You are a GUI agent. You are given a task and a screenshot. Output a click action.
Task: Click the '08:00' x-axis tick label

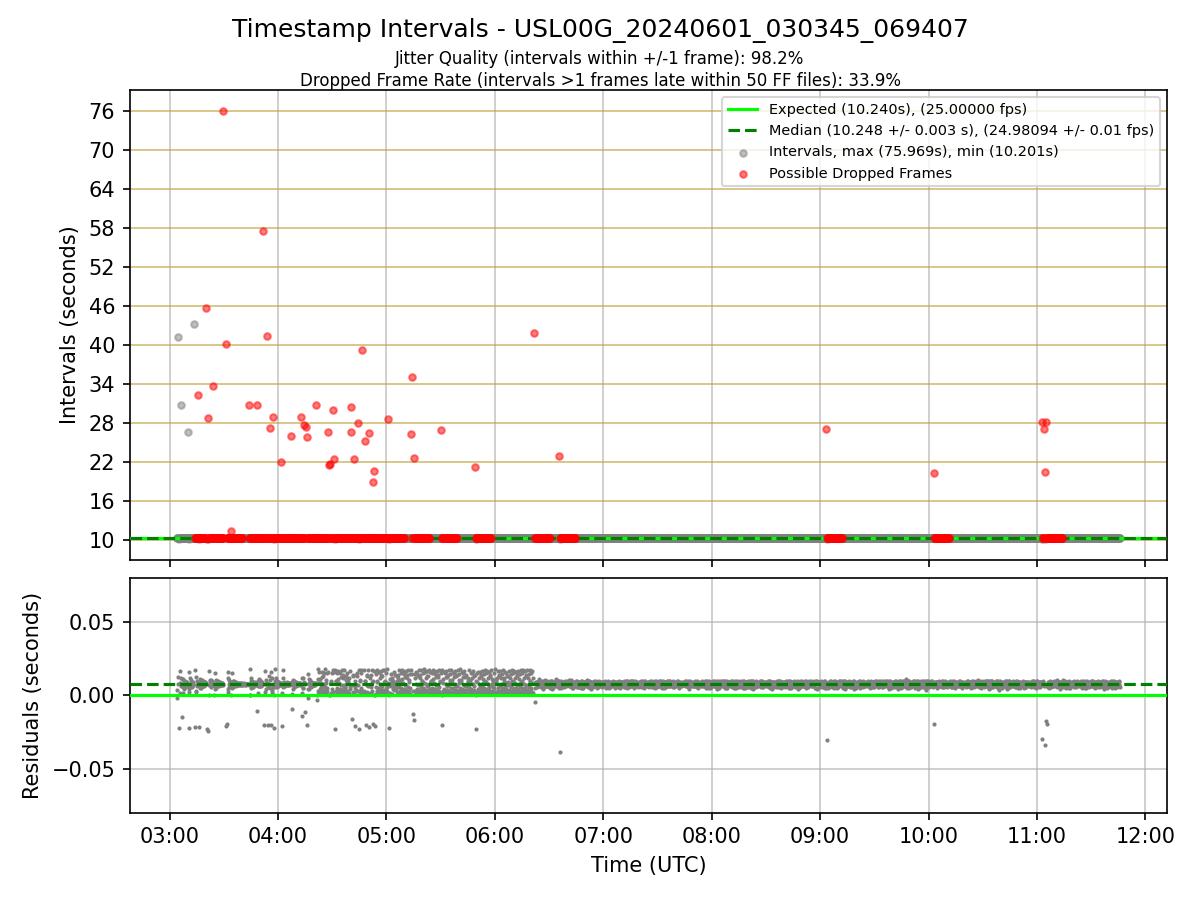711,834
